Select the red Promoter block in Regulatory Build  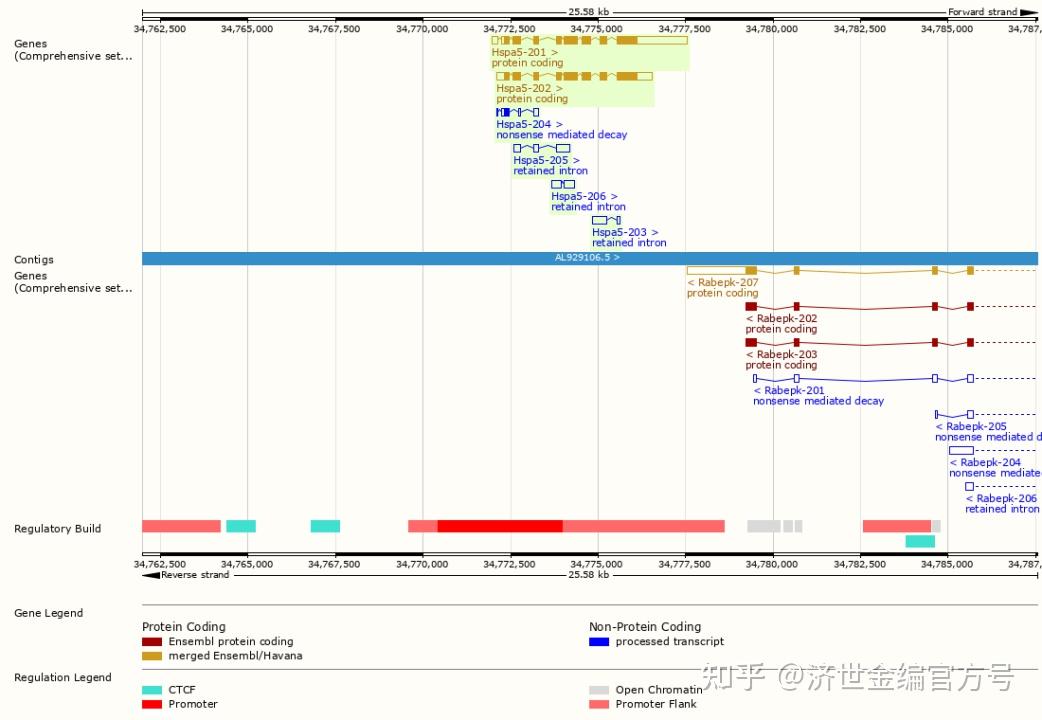[x=498, y=525]
